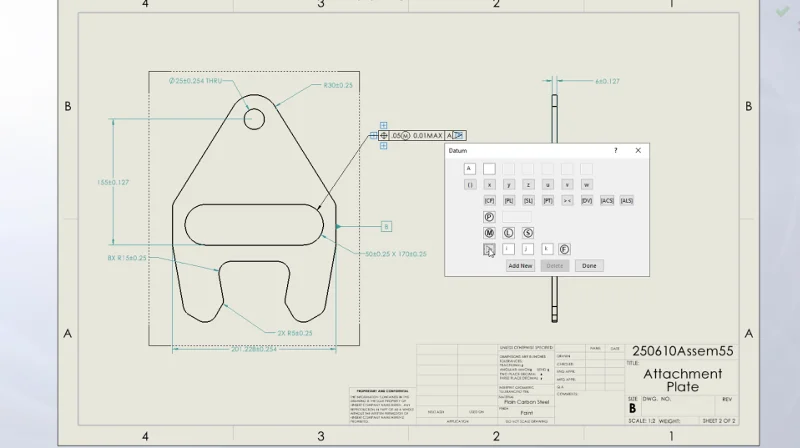The image size is (800, 448).
Task: Click the position symbol in the tolerance frame
Action: pos(384,135)
